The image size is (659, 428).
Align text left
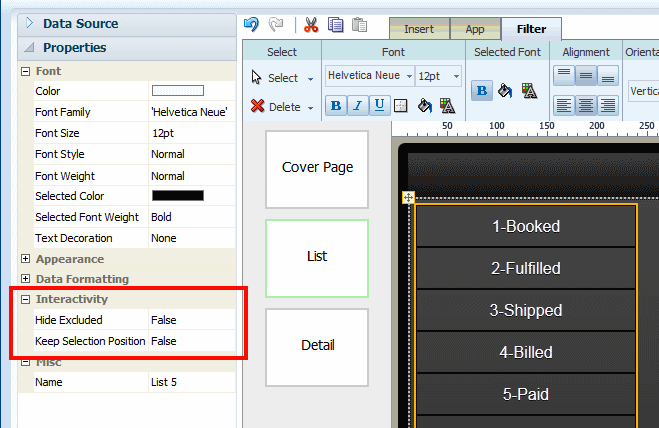(564, 105)
